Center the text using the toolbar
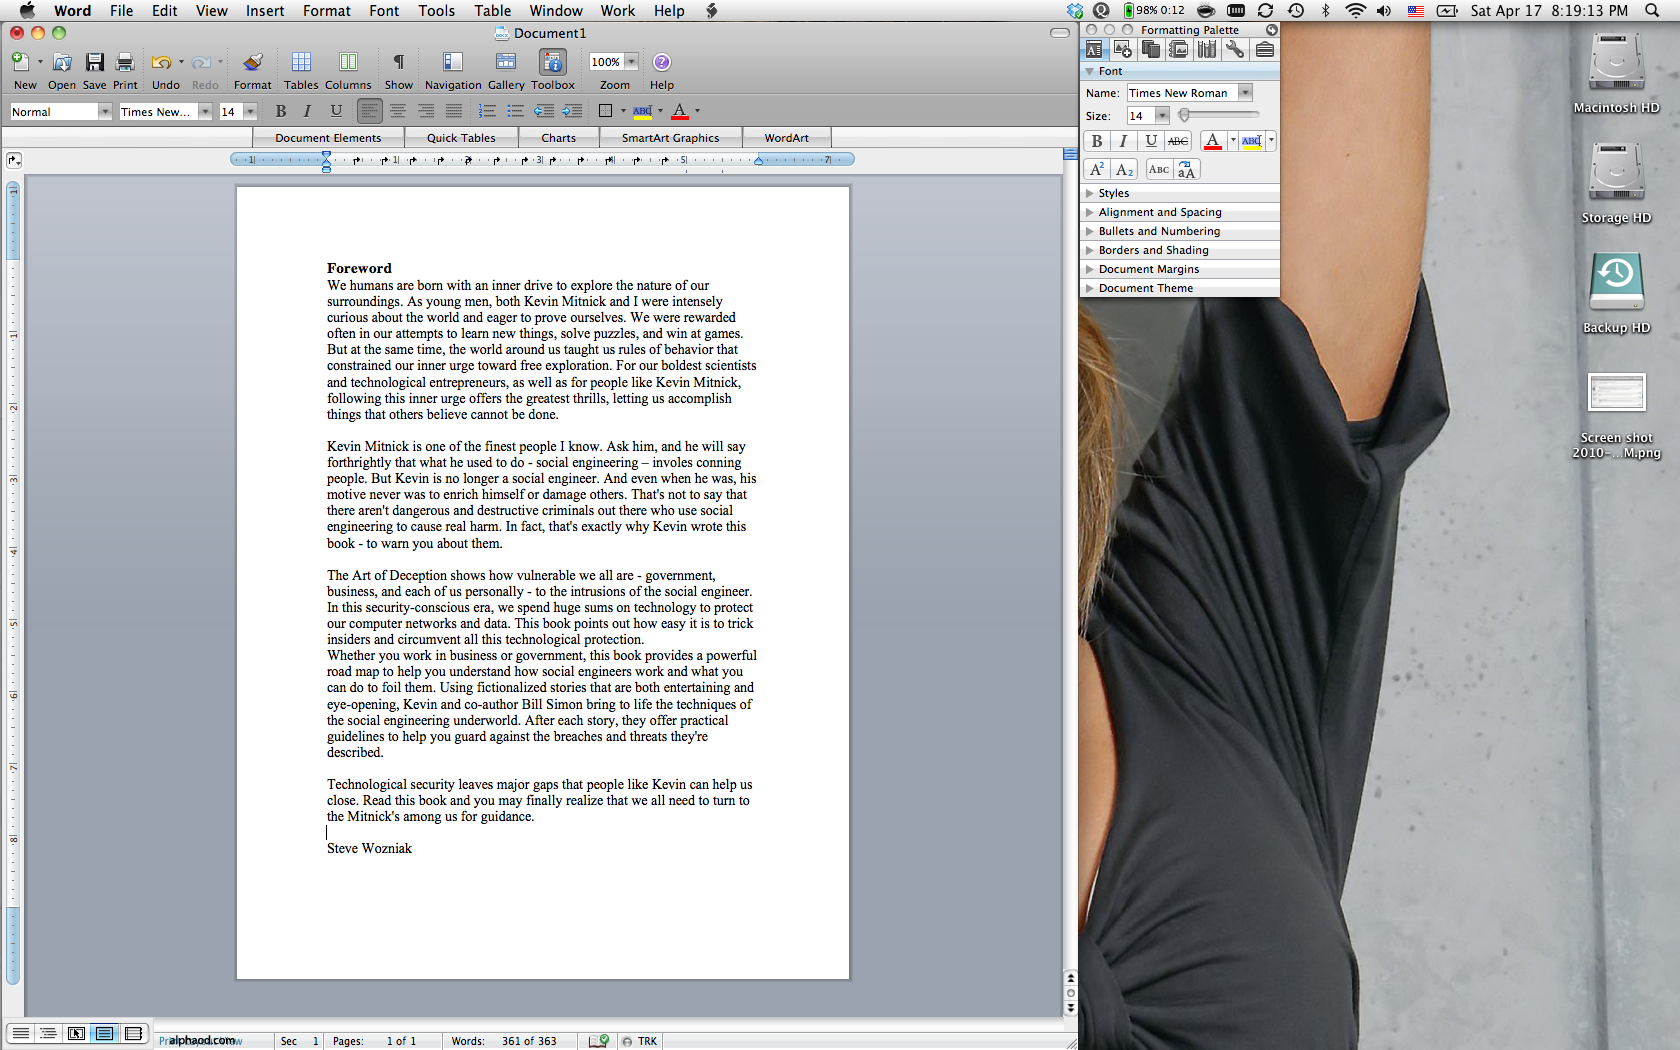Image resolution: width=1680 pixels, height=1050 pixels. tap(398, 111)
